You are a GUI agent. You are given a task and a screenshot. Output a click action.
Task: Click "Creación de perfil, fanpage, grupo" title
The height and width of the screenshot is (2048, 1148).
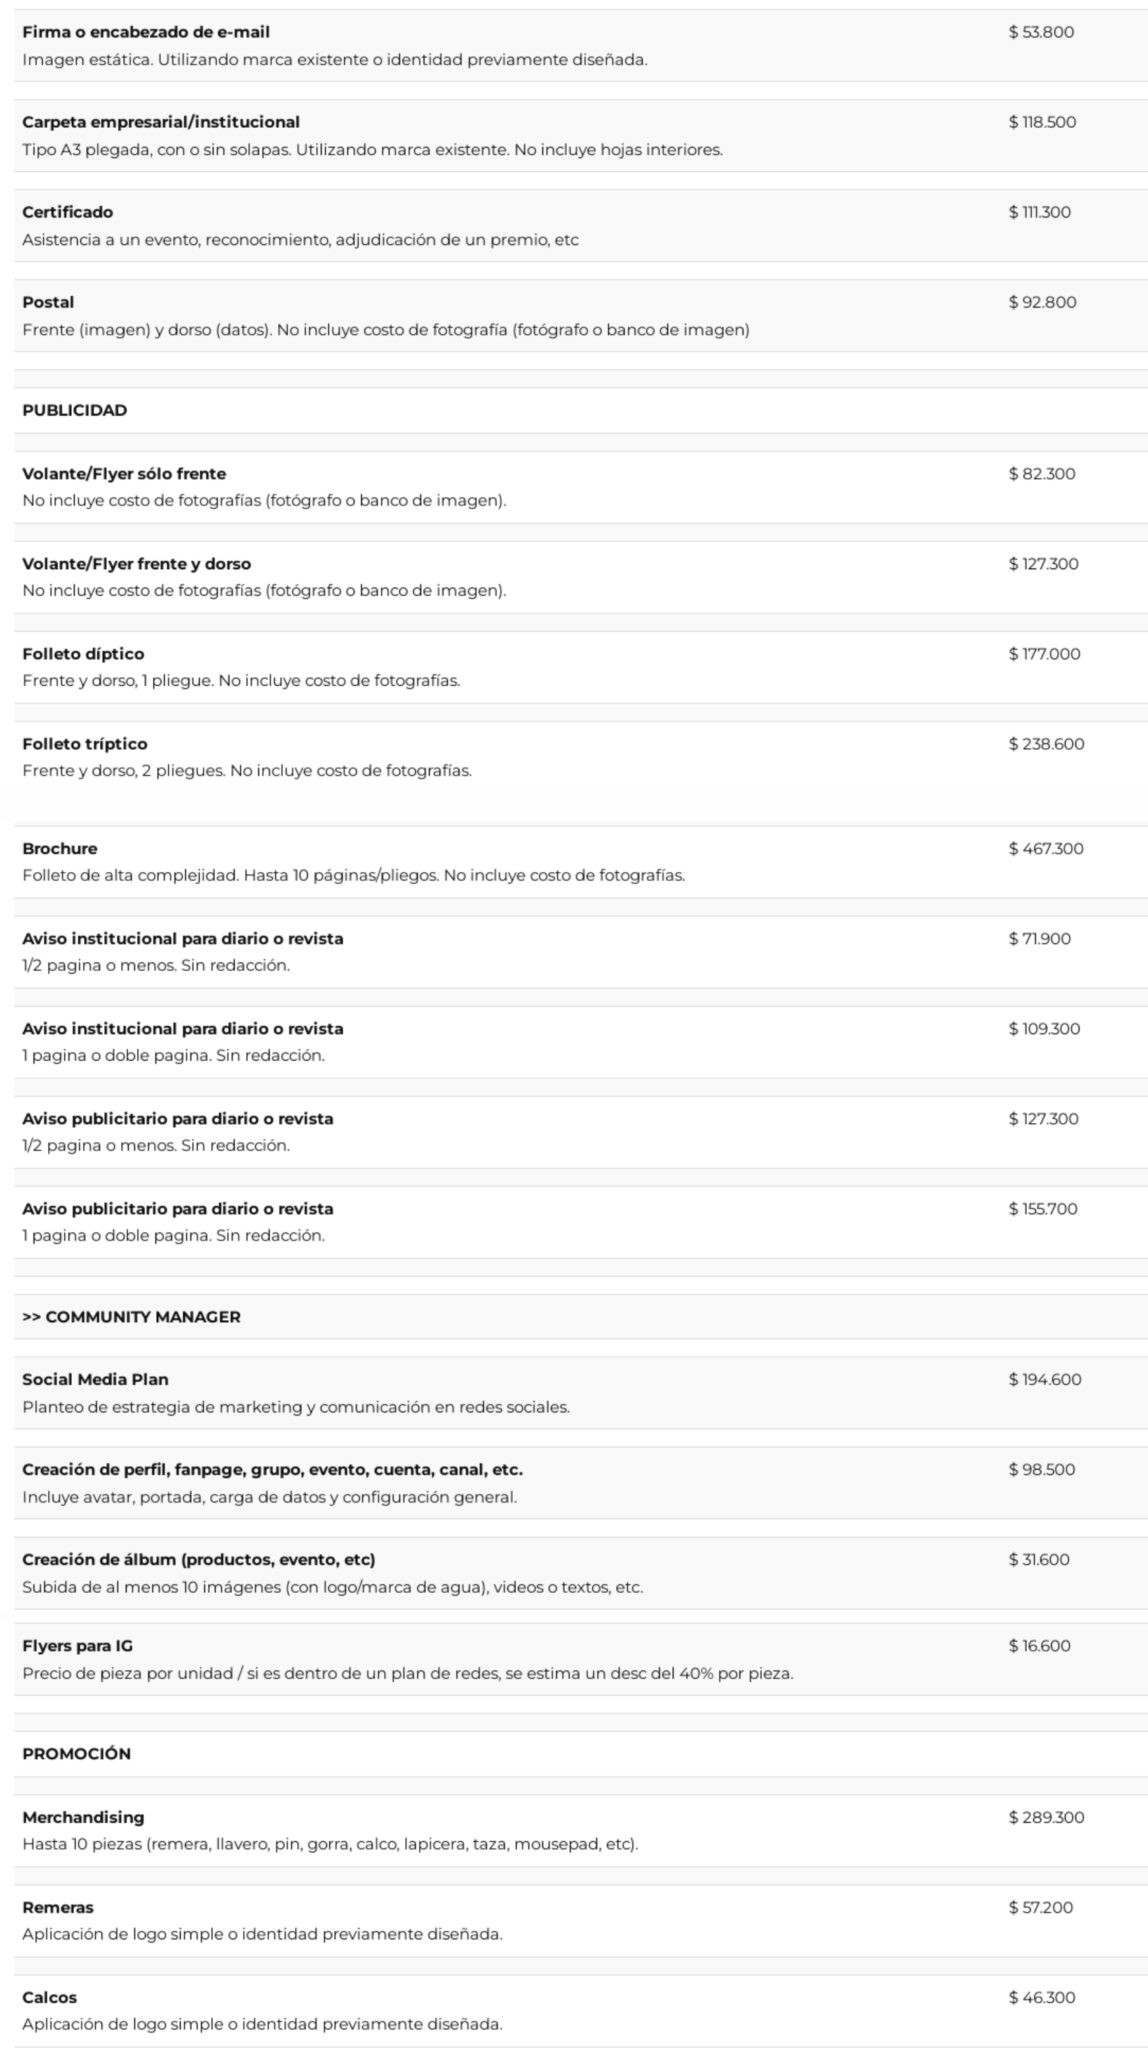click(x=272, y=1470)
